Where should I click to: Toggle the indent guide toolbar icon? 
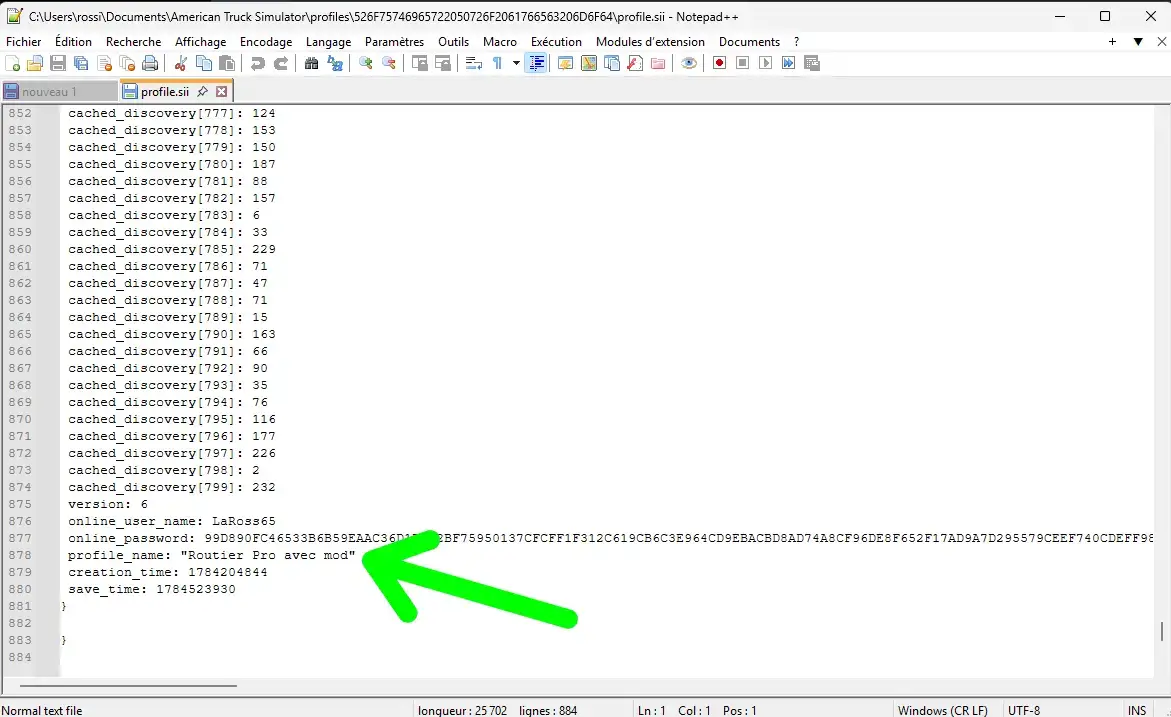(x=536, y=63)
